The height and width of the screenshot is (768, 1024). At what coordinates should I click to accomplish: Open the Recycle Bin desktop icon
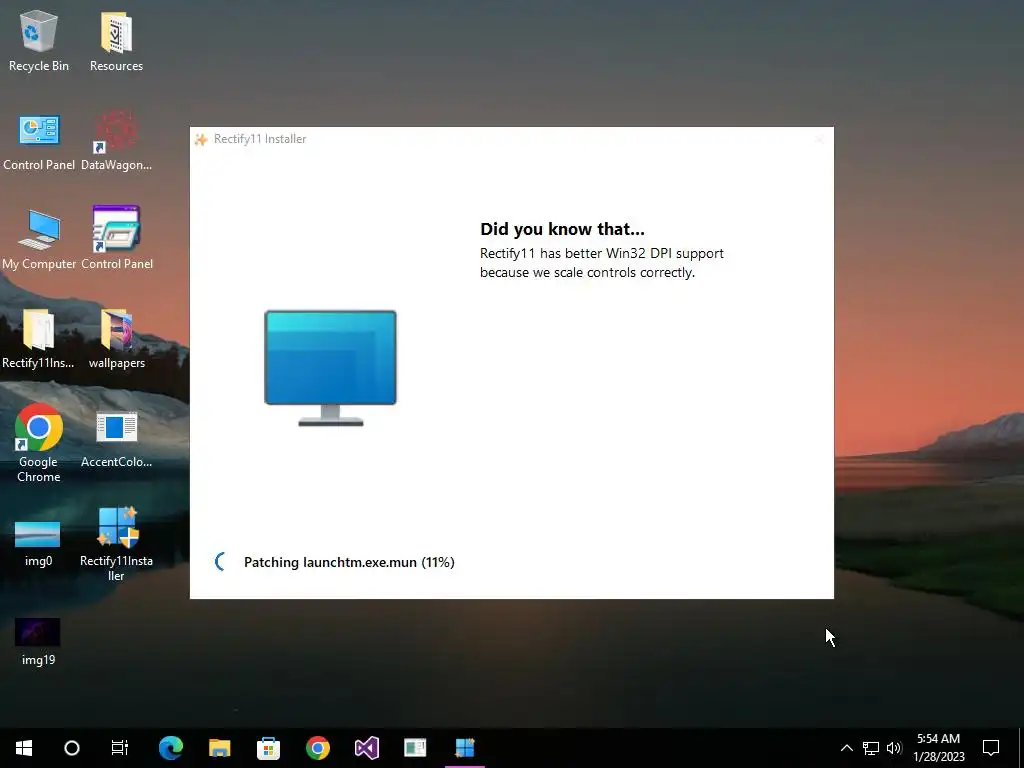[39, 41]
